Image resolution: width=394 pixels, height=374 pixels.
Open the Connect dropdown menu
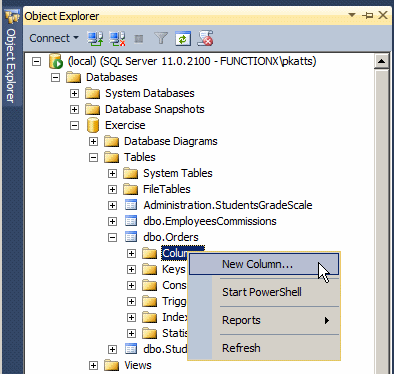tap(54, 38)
